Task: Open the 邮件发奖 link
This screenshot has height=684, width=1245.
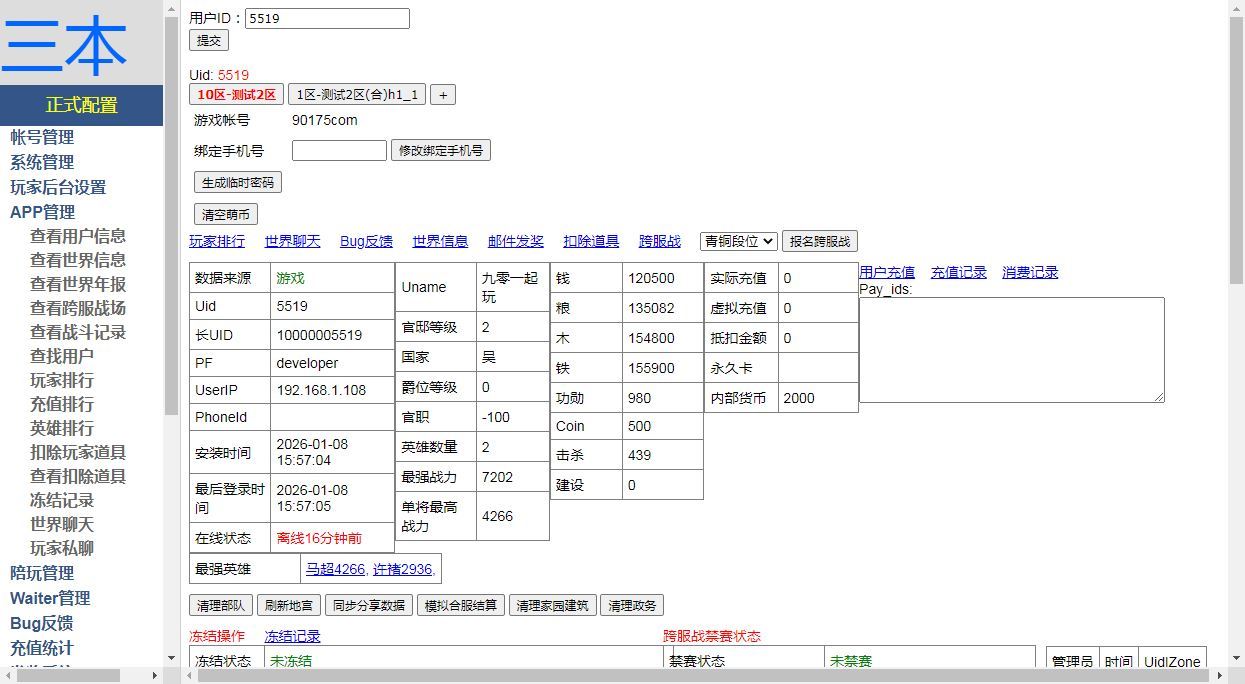Action: point(515,241)
